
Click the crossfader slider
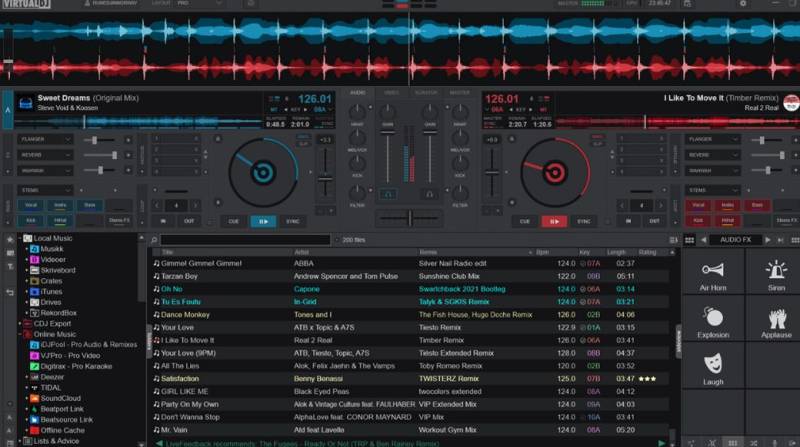click(410, 218)
